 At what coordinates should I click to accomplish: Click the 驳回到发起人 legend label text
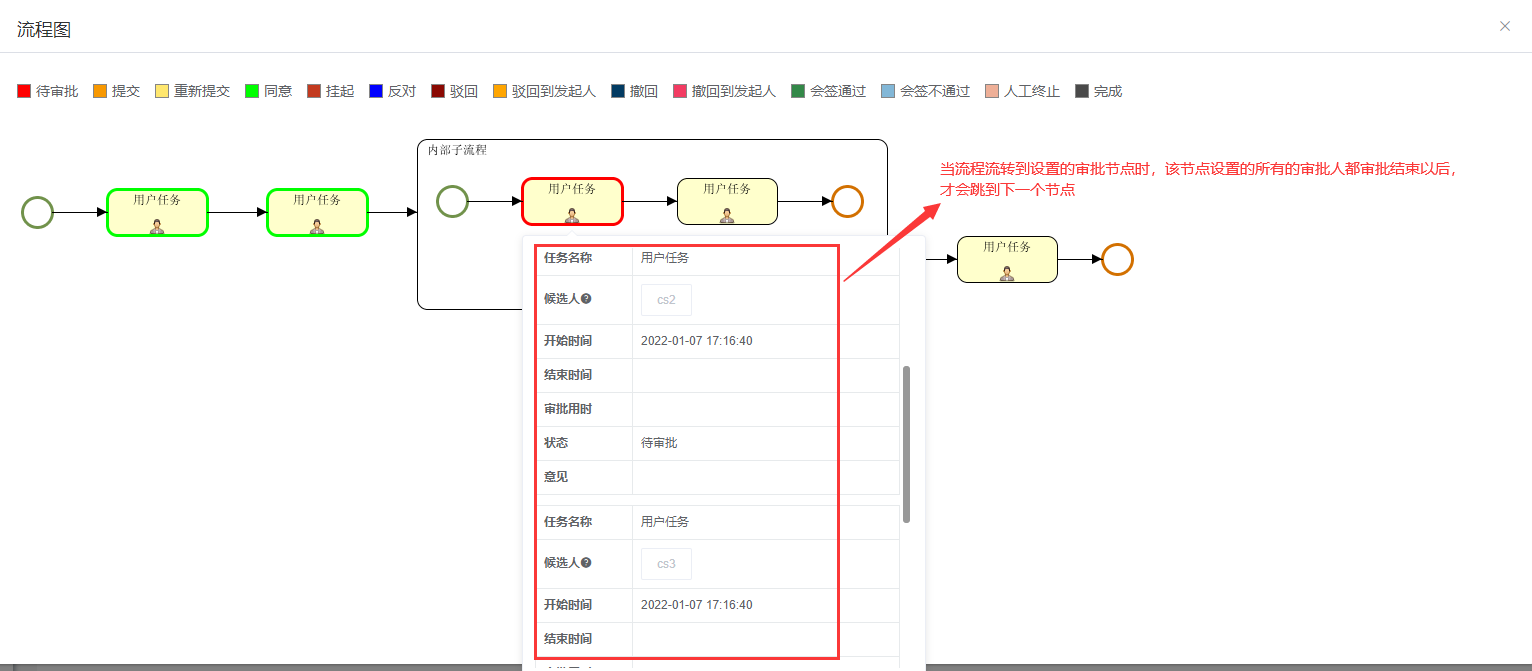554,91
